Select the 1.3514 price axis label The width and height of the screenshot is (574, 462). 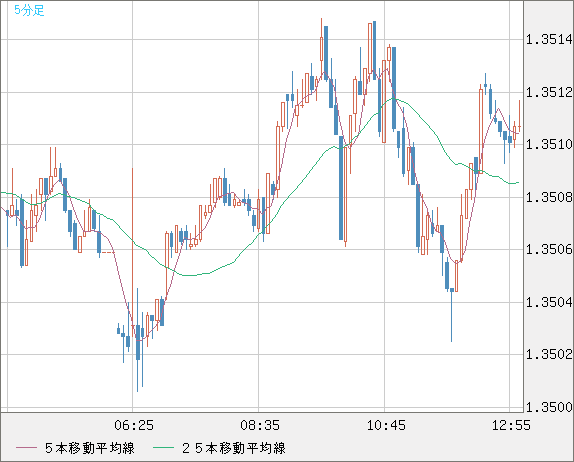(x=549, y=39)
